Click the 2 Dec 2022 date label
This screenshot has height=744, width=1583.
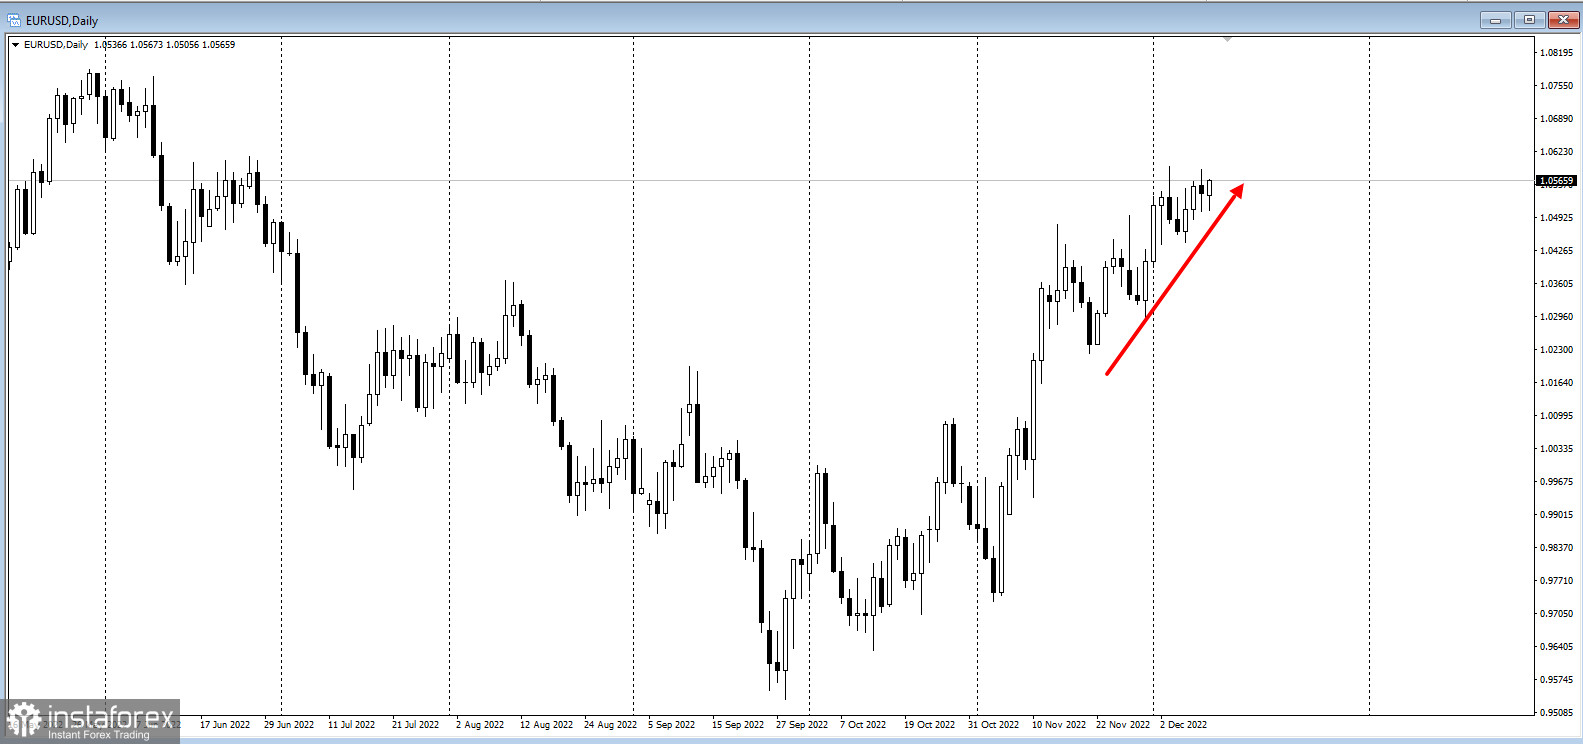pyautogui.click(x=1184, y=725)
